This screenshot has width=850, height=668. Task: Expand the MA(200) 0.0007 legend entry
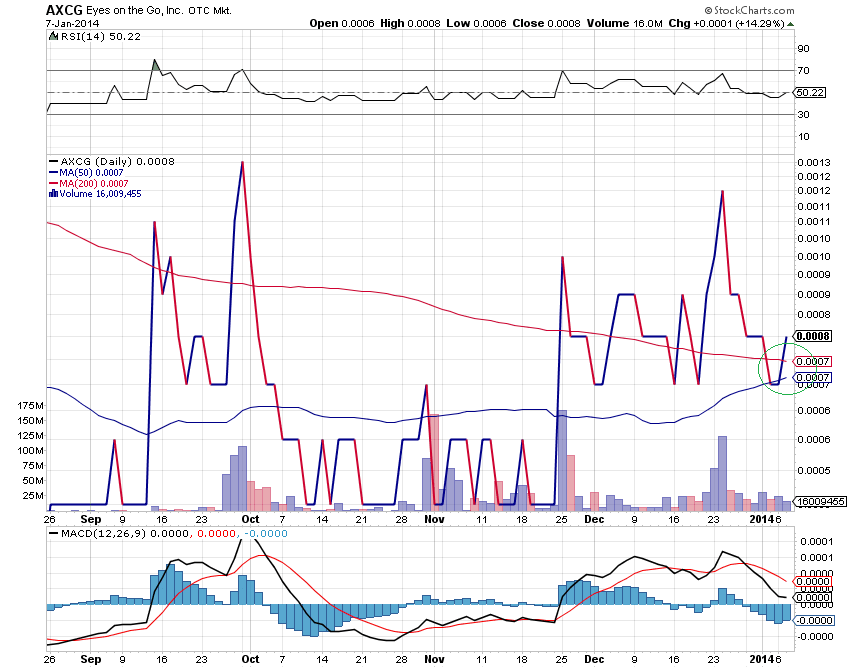tap(95, 184)
